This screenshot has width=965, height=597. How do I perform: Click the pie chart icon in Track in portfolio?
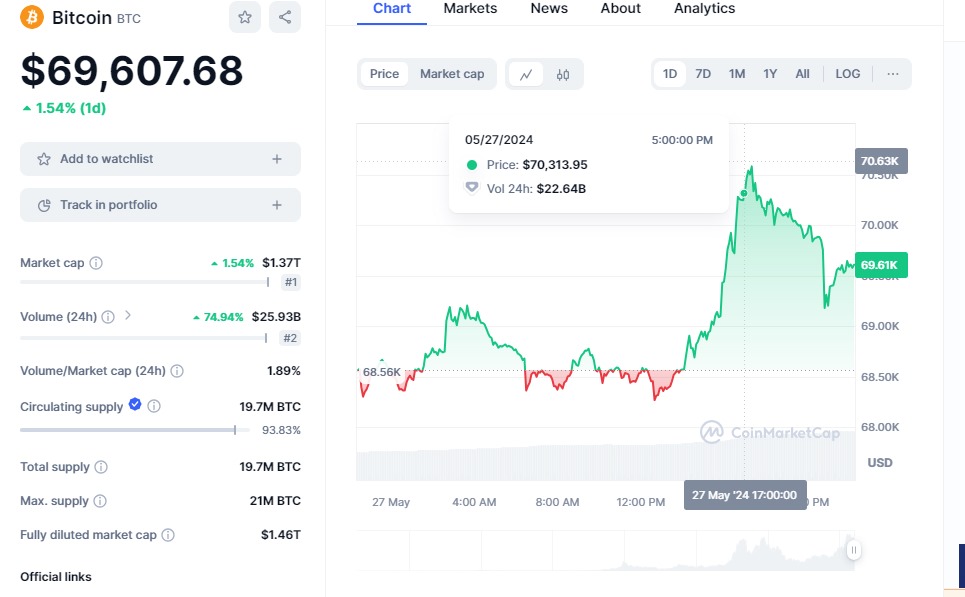pos(44,206)
